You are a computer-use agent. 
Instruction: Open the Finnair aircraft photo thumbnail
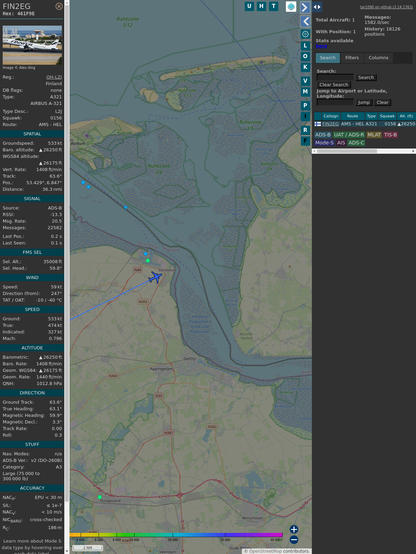point(32,45)
